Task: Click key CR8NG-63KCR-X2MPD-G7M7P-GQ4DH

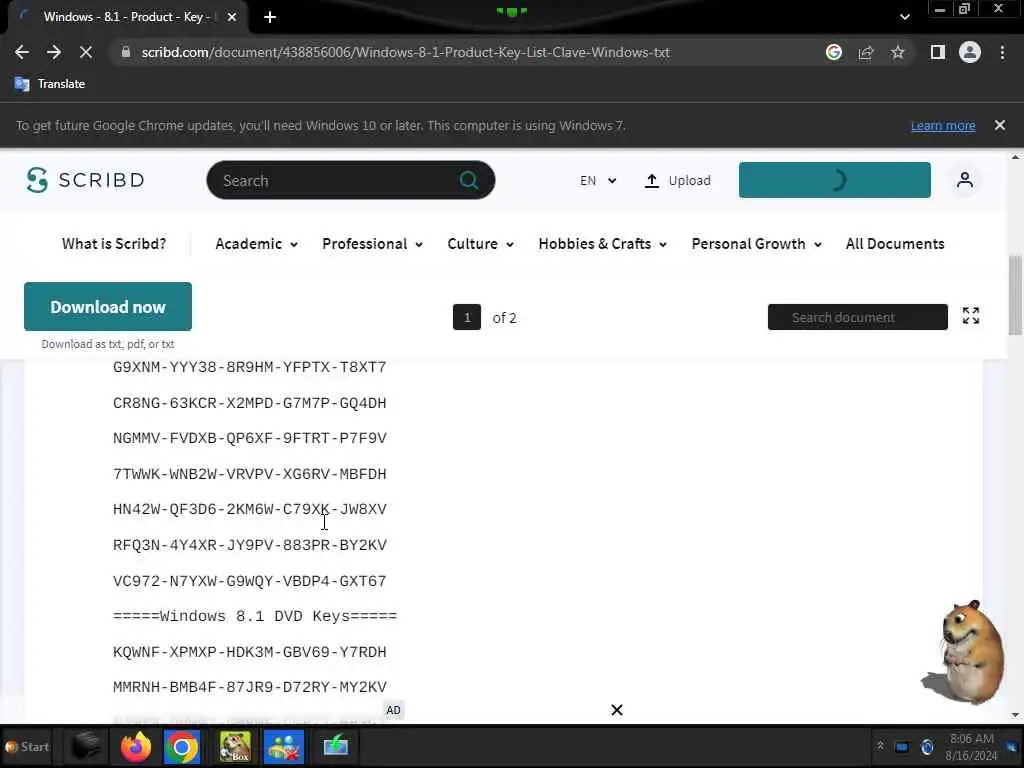Action: point(249,403)
